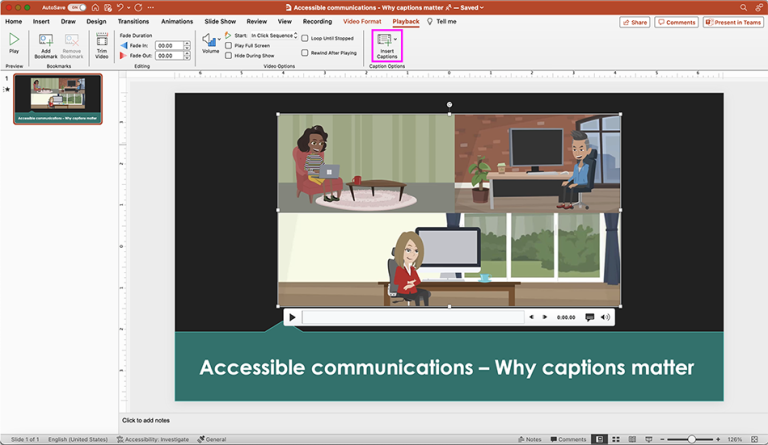
Task: Open the Transitions tab
Action: click(133, 21)
